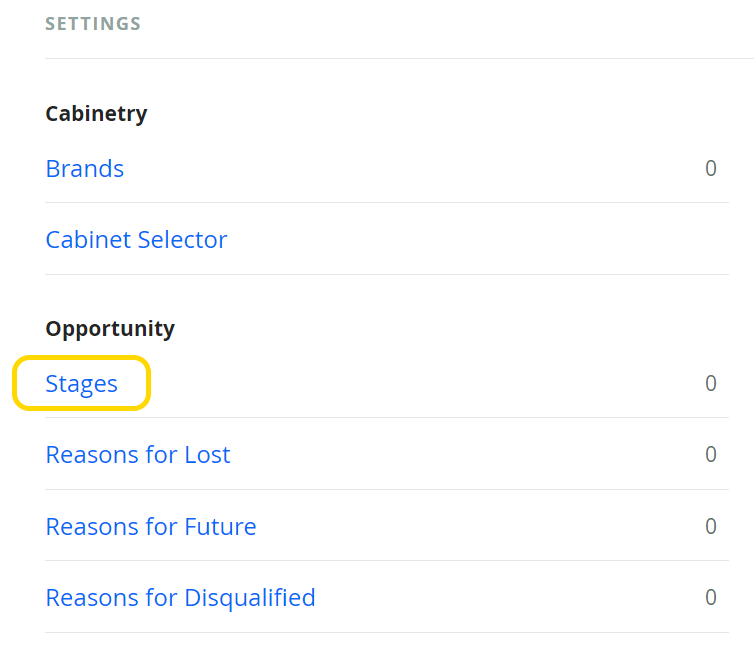This screenshot has width=754, height=646.
Task: Open Reasons for Disqualified settings
Action: tap(180, 598)
